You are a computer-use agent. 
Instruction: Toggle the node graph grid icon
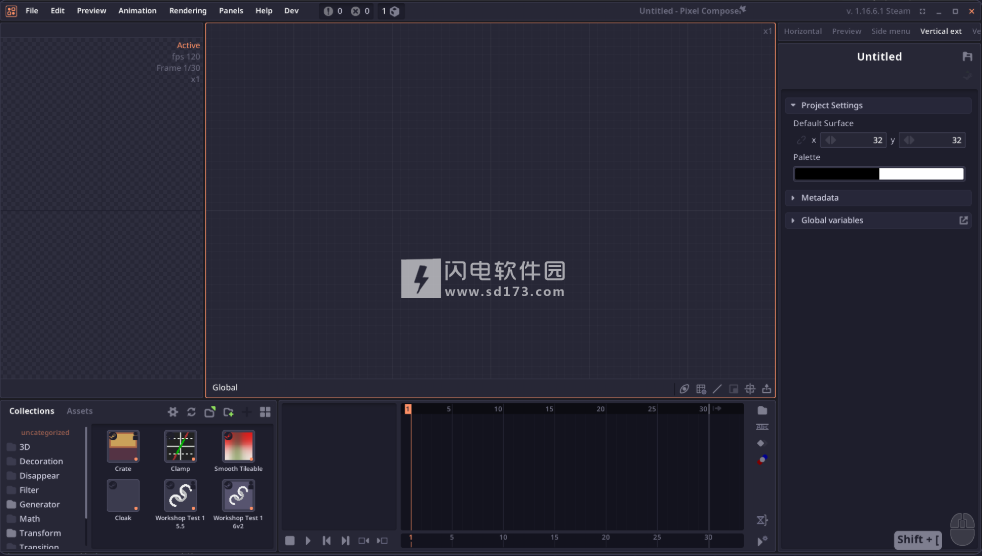[701, 389]
